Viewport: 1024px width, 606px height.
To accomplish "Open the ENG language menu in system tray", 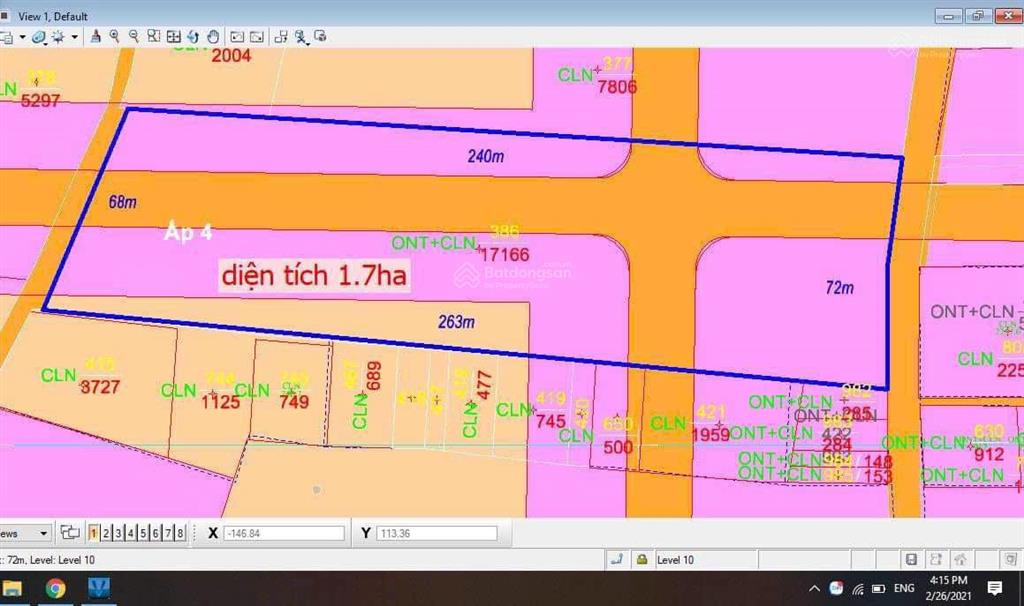I will click(905, 589).
